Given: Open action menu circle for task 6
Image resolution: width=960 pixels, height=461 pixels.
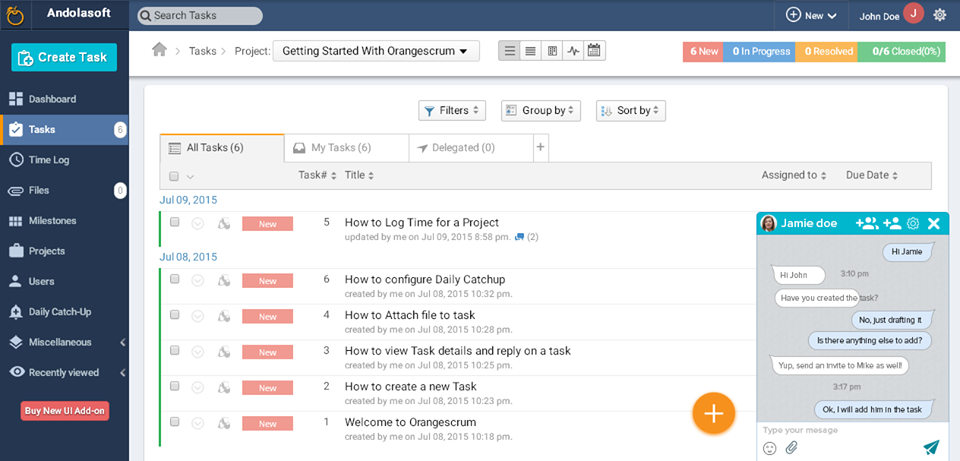Looking at the screenshot, I should 197,280.
